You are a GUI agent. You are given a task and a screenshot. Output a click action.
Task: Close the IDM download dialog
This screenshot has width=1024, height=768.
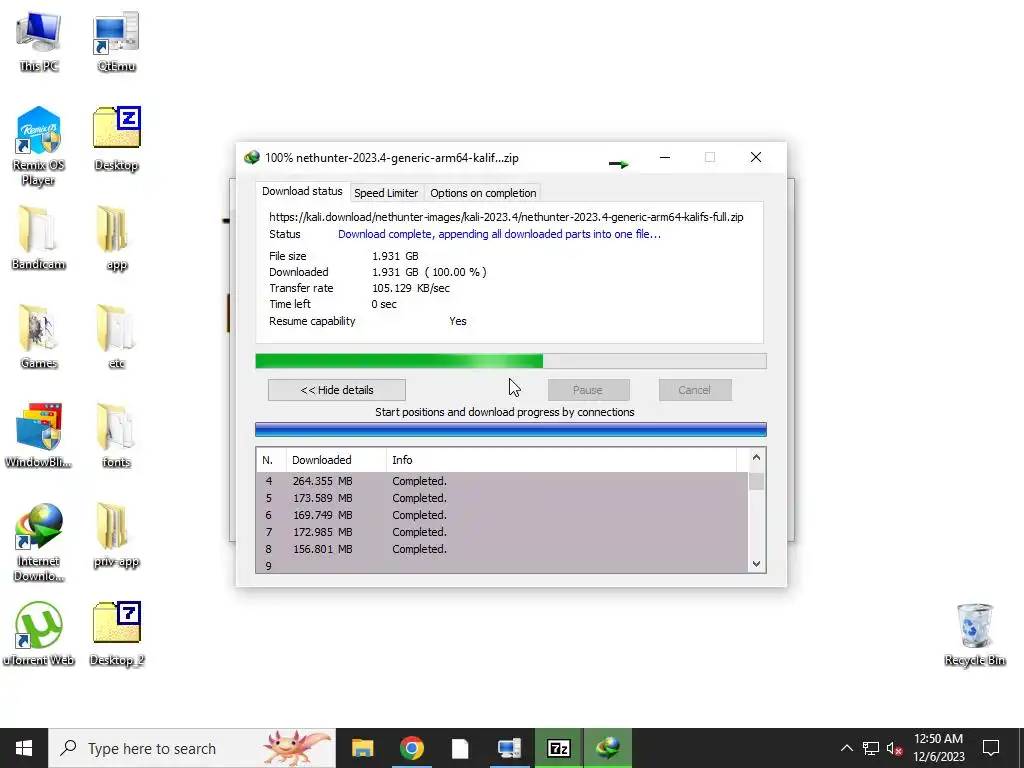756,157
